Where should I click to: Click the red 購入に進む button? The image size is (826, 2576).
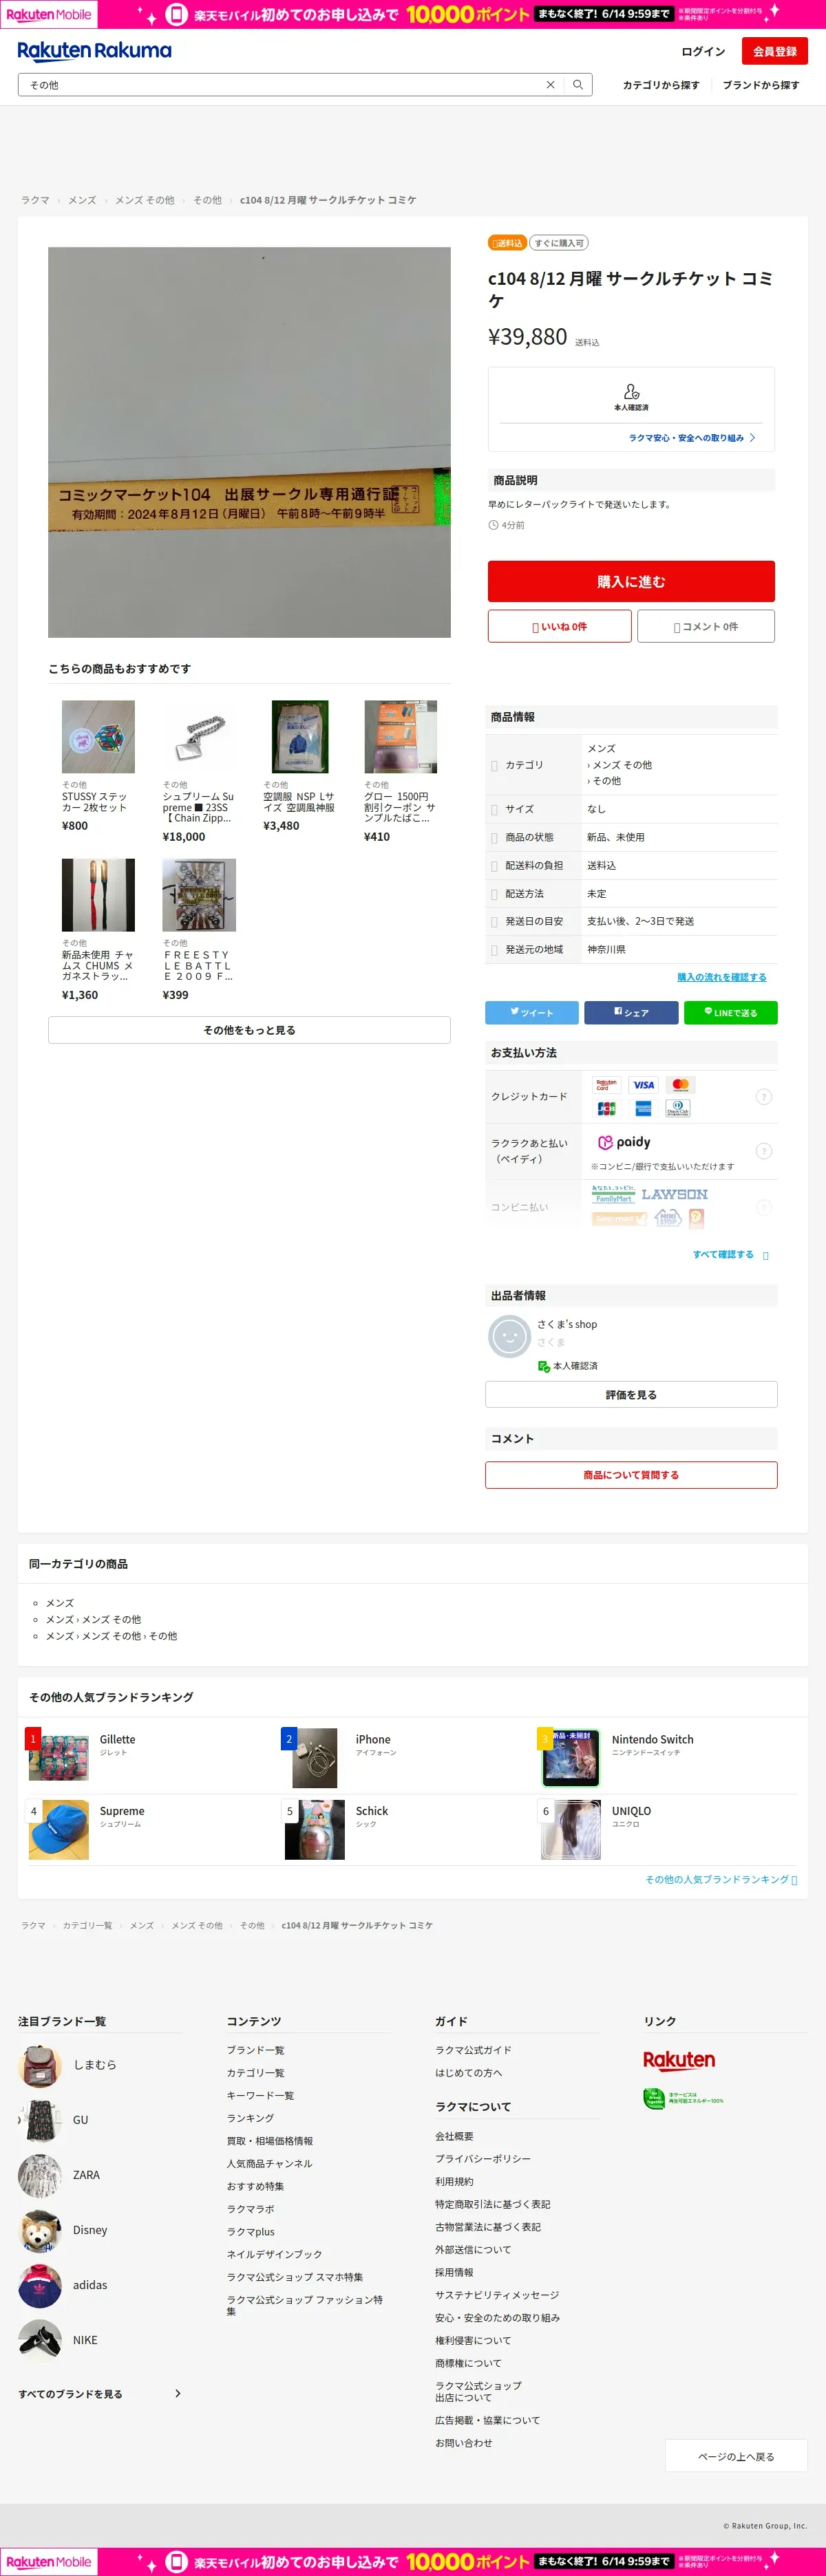(631, 581)
